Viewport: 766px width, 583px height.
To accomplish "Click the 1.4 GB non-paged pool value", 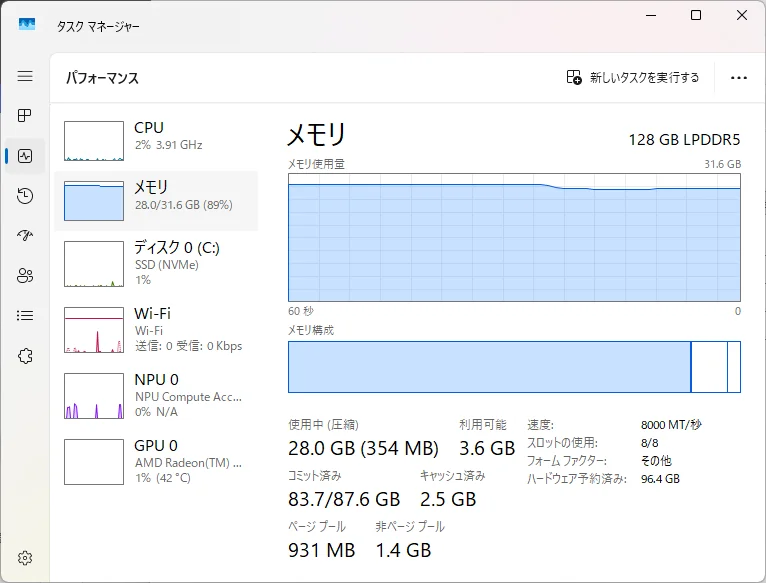I will [x=404, y=550].
